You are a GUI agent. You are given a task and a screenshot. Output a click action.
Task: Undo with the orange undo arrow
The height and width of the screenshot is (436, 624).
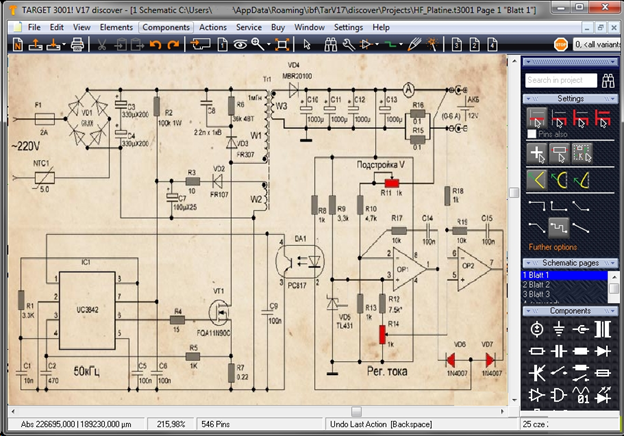coord(155,44)
